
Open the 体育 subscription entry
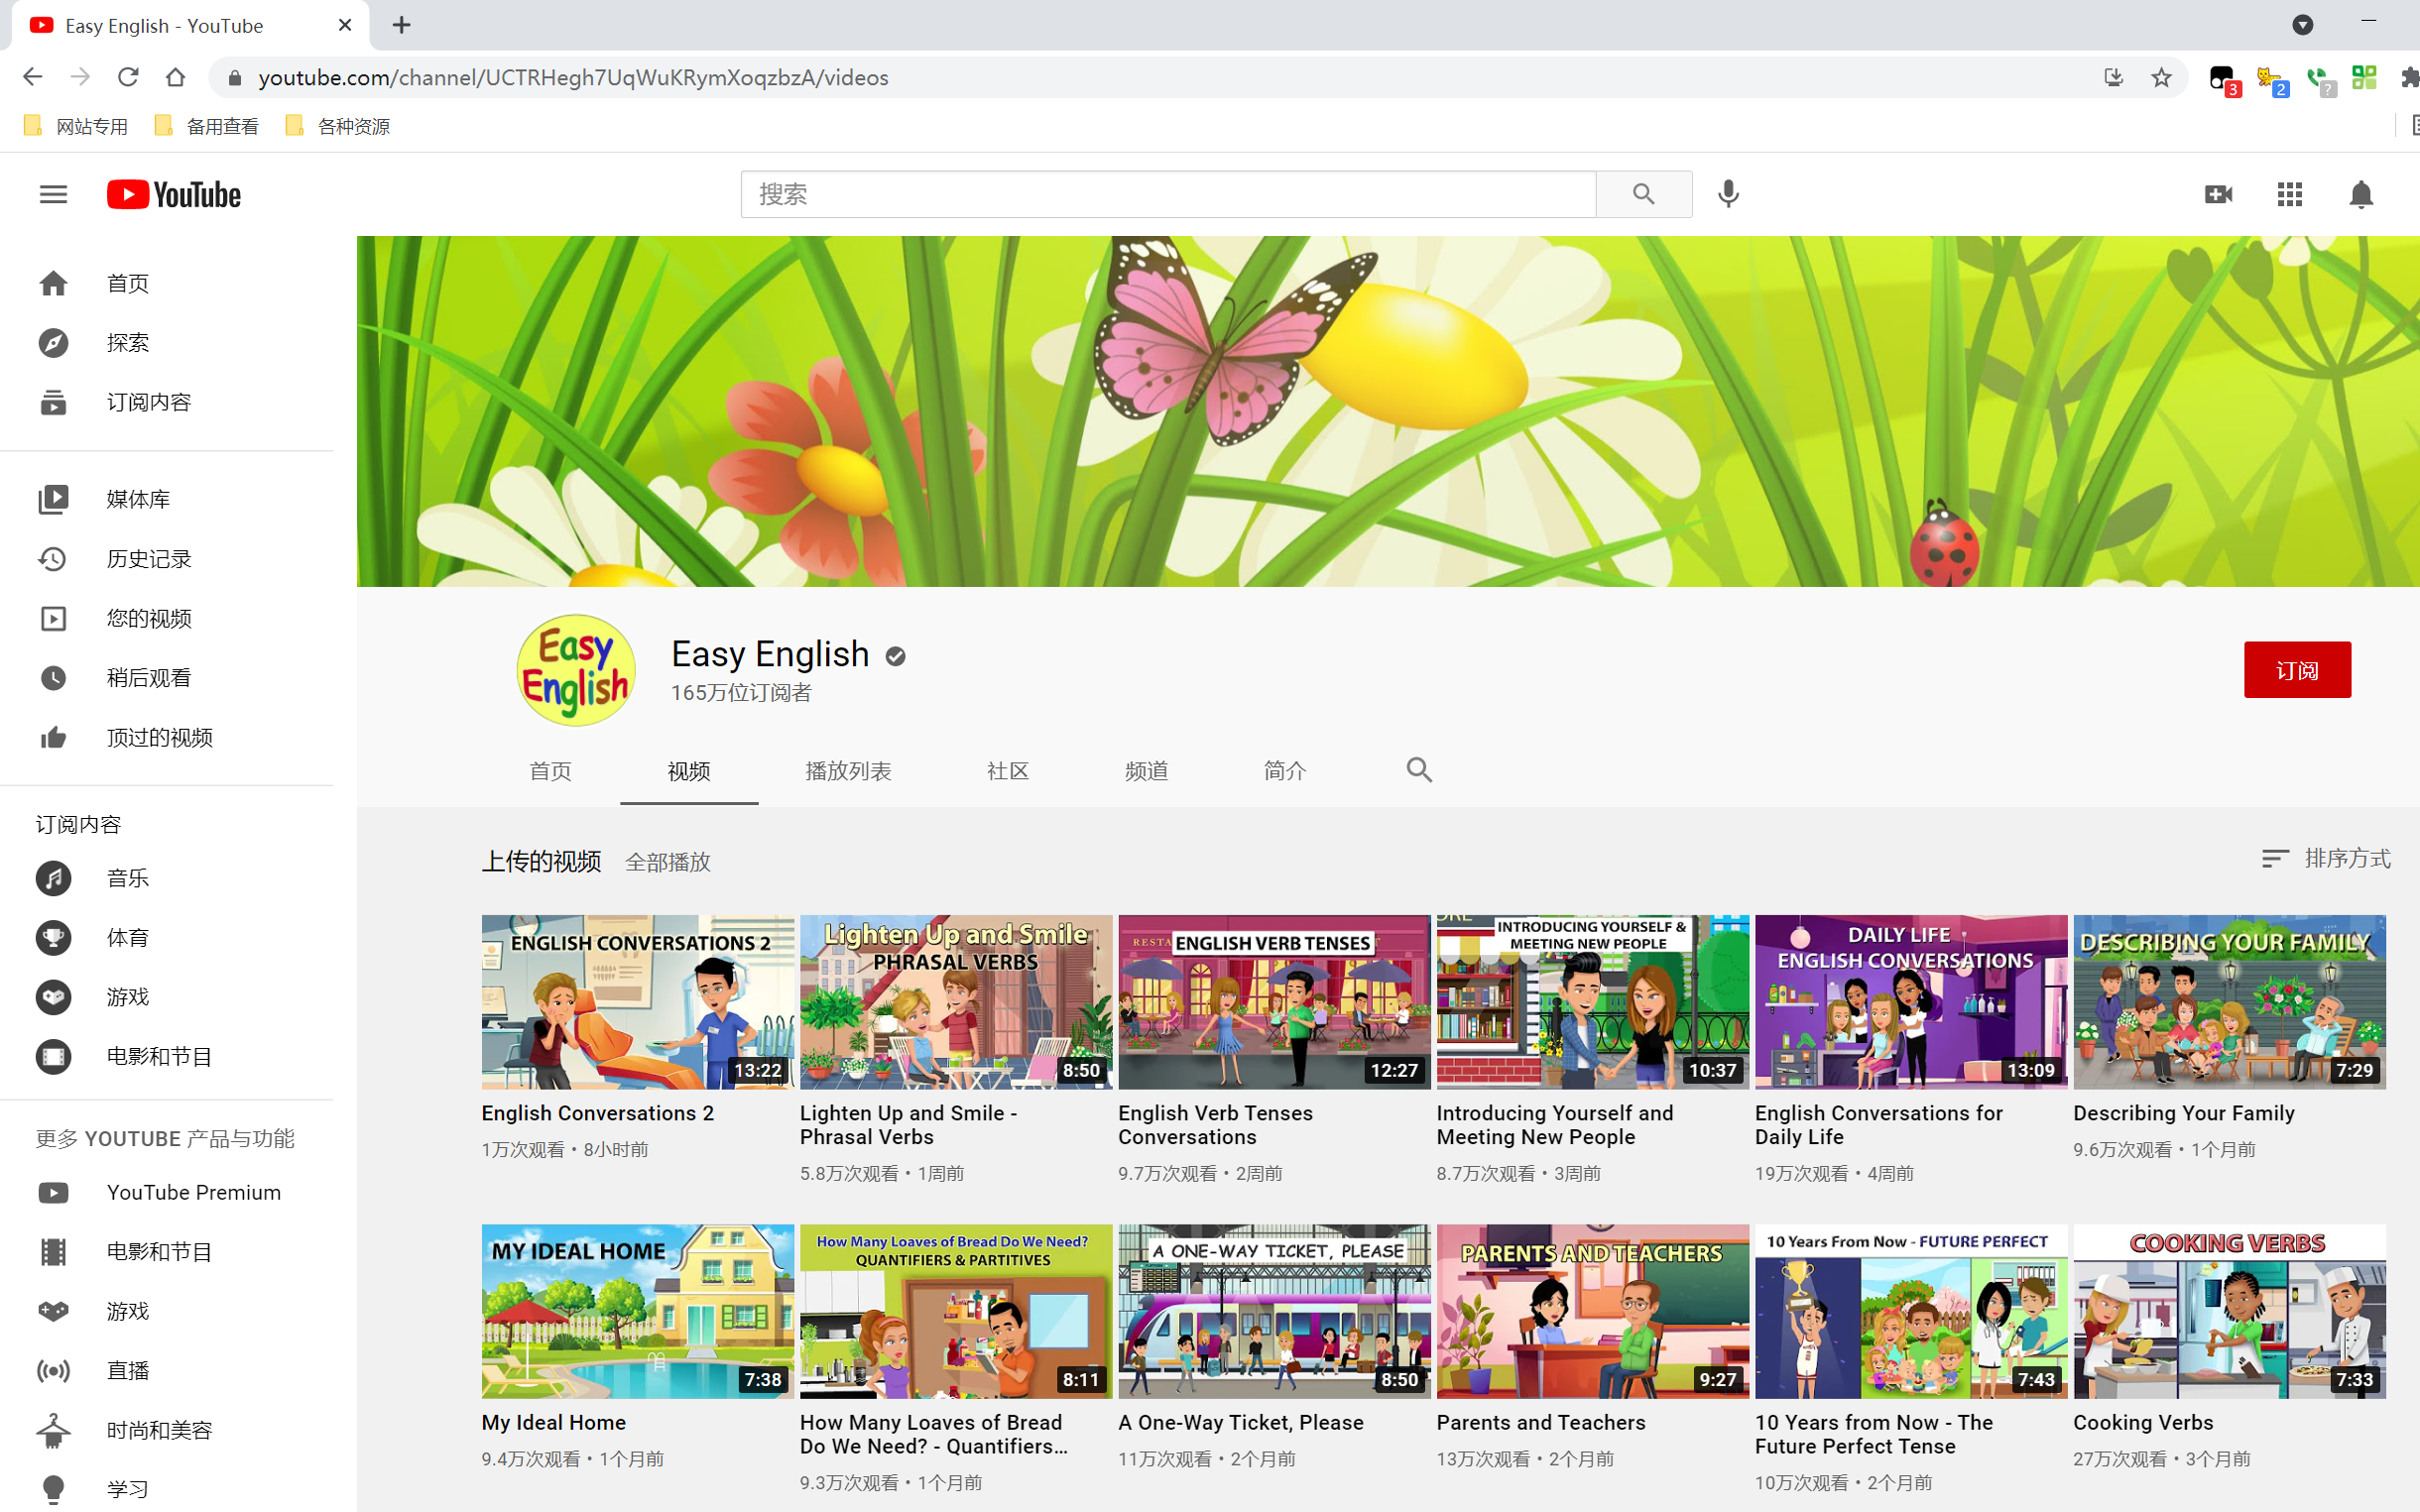click(167, 938)
